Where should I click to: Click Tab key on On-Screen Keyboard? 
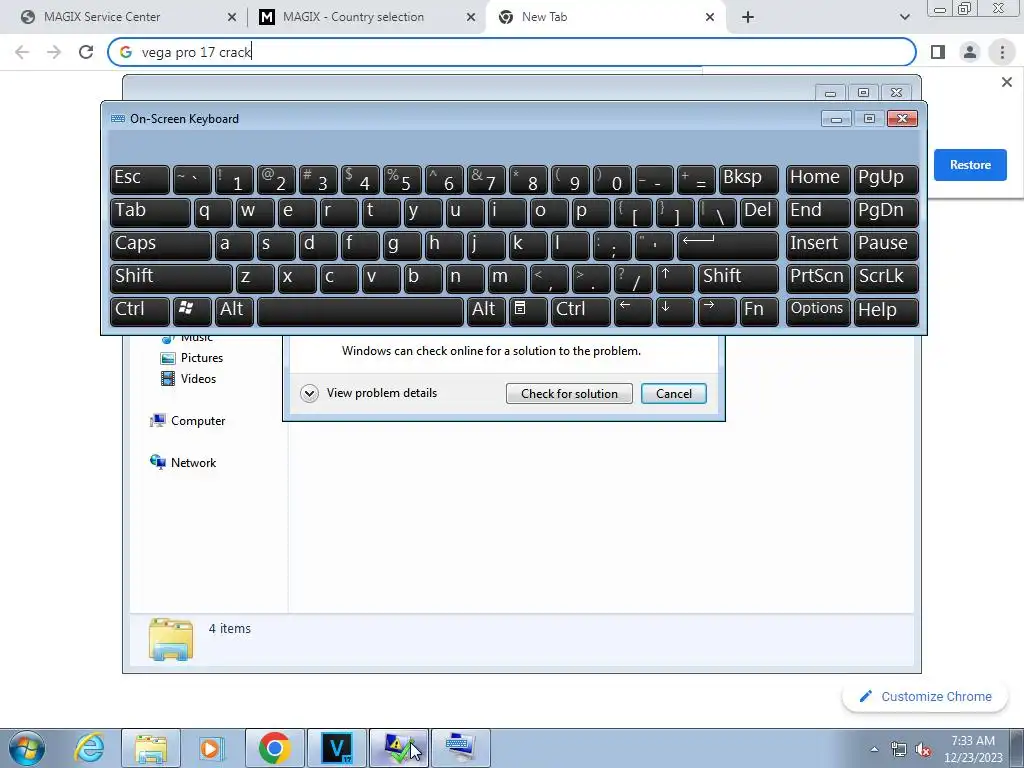click(x=150, y=212)
